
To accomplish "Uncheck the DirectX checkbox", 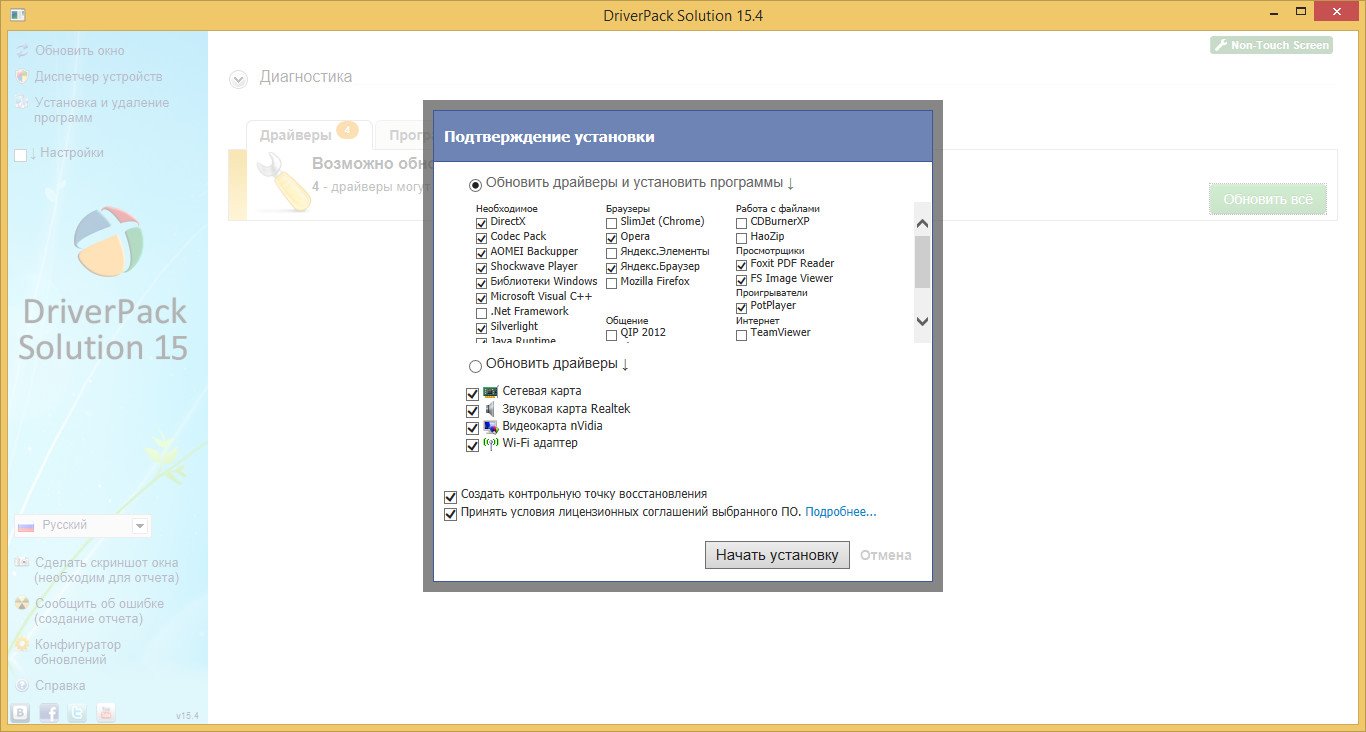I will coord(482,223).
